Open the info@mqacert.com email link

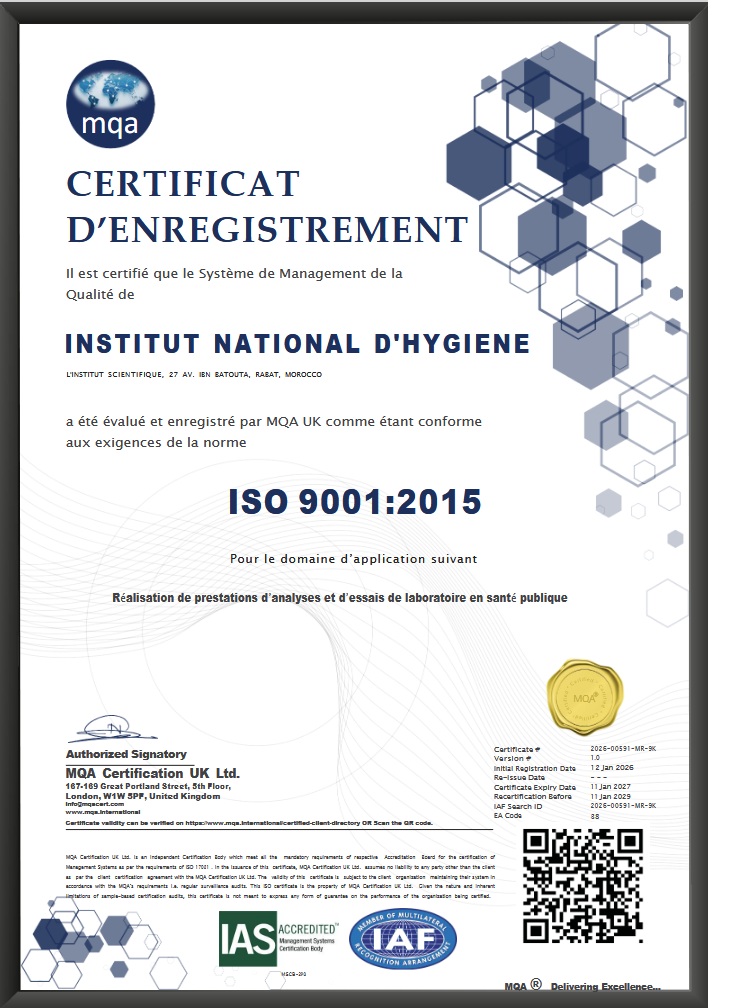point(93,804)
